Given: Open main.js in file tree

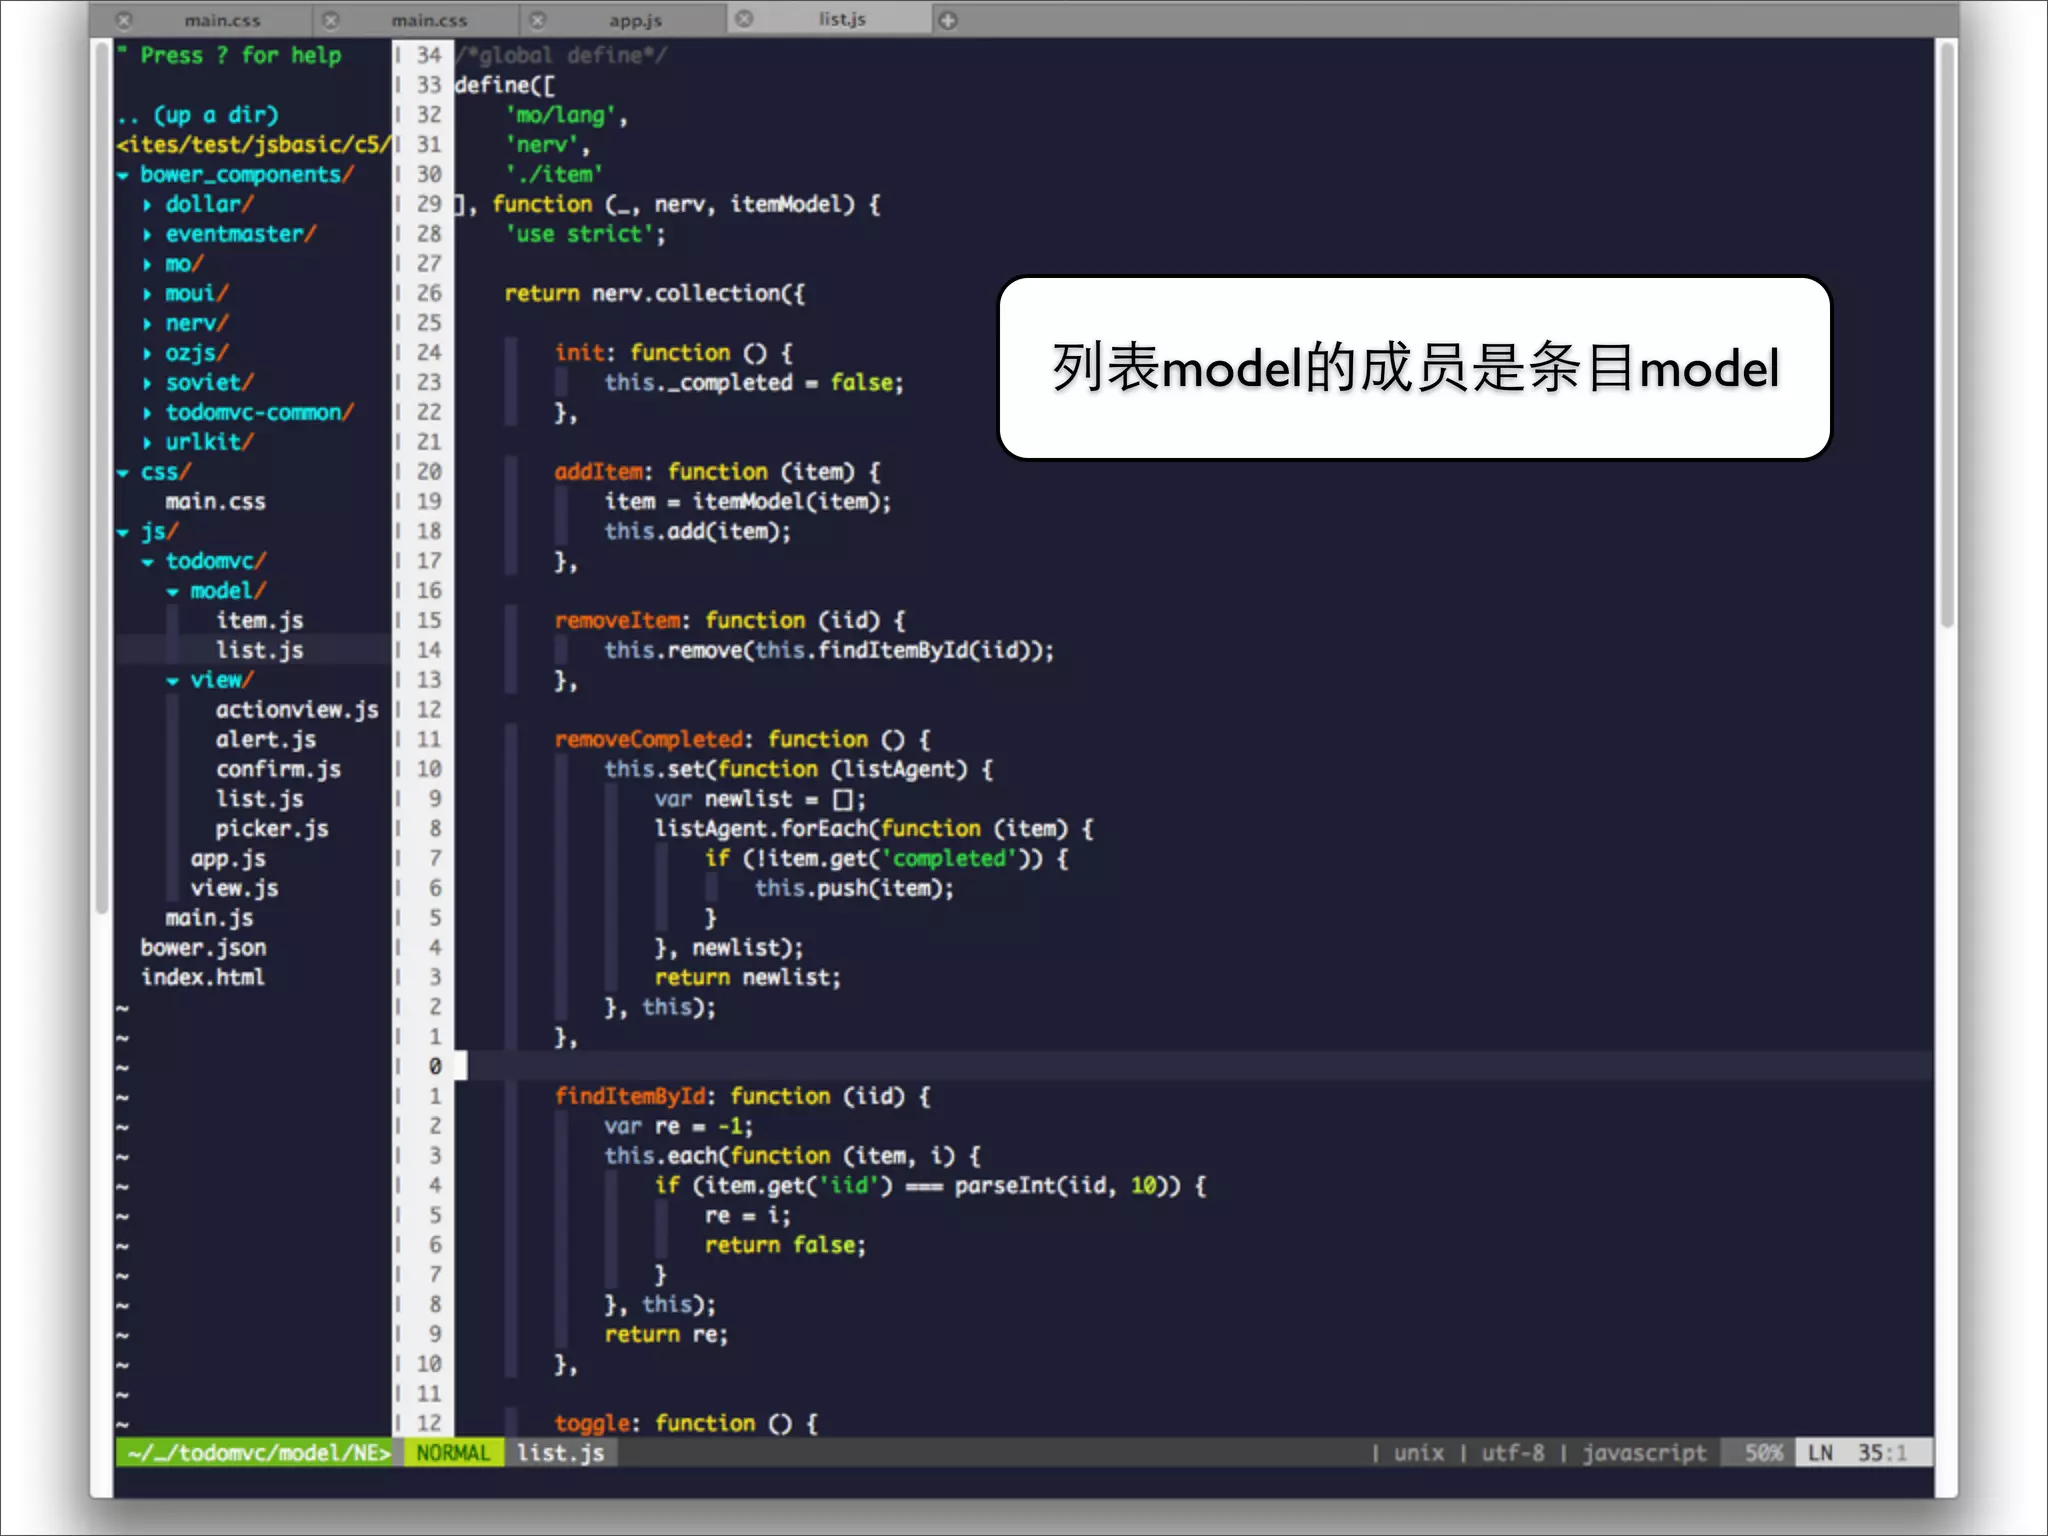Looking at the screenshot, I should [210, 918].
